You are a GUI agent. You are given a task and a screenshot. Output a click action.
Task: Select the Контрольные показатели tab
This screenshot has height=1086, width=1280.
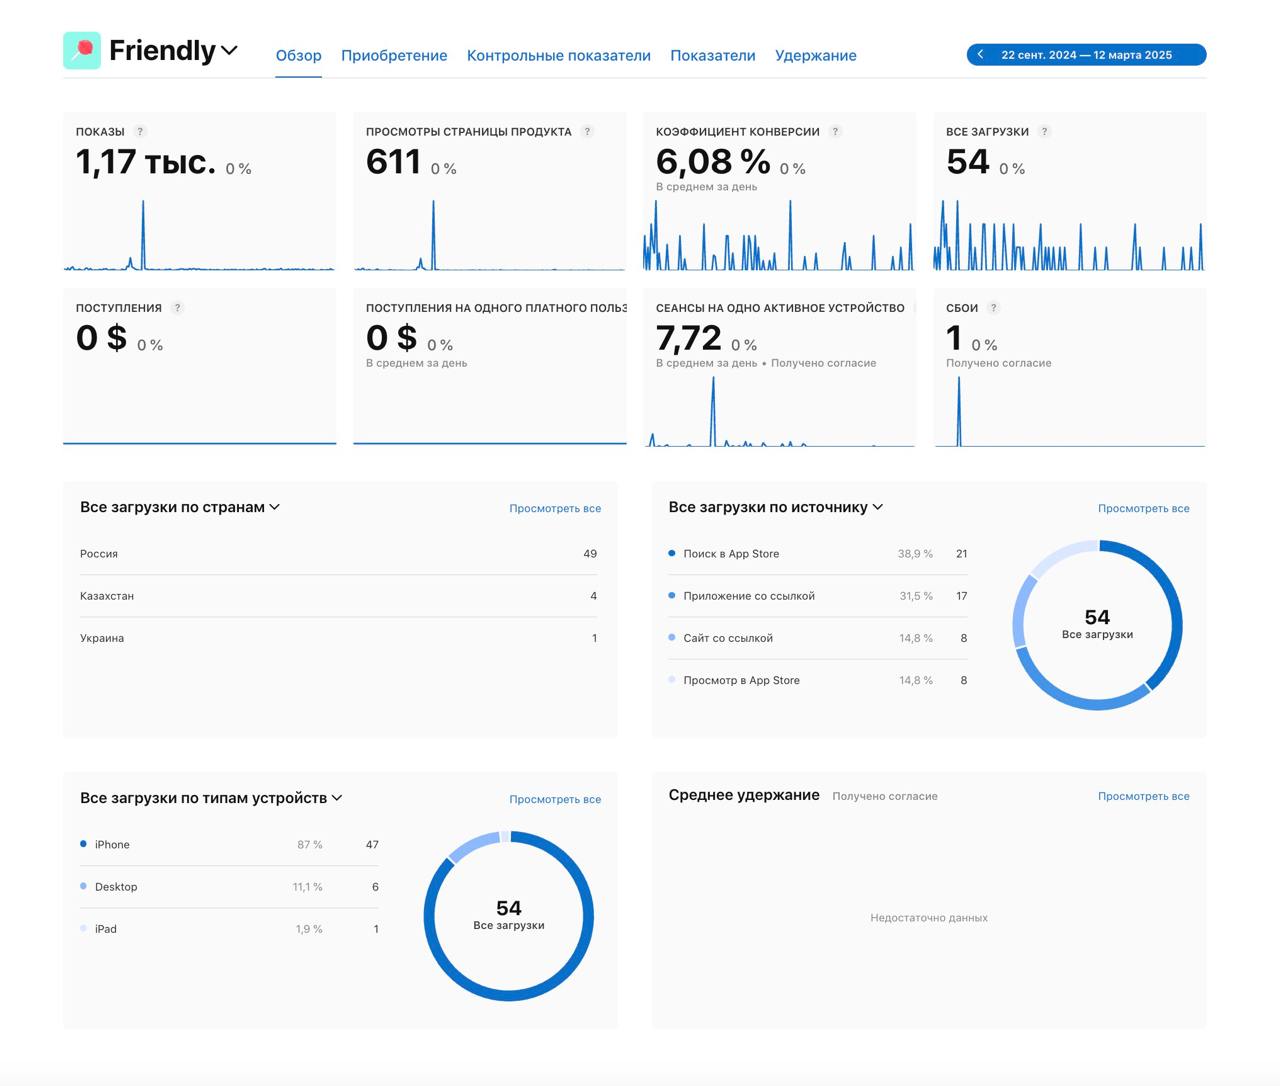click(x=558, y=56)
